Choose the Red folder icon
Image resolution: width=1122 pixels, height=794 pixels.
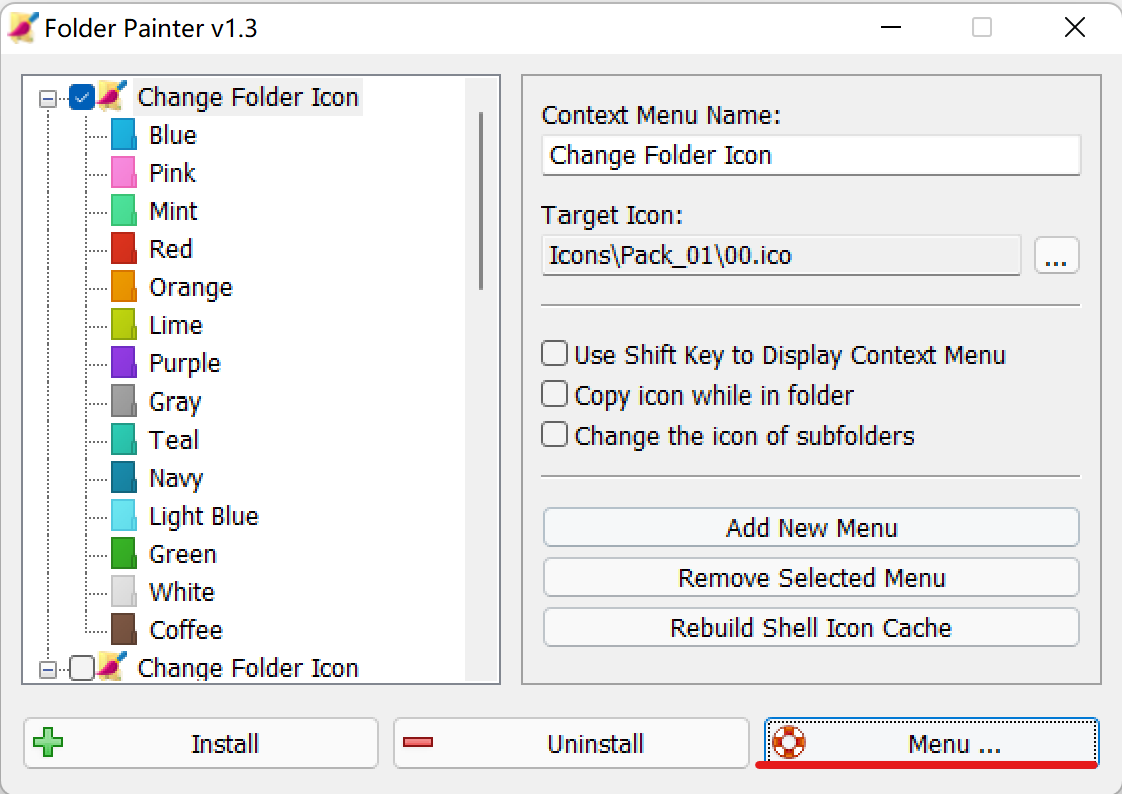tap(123, 249)
